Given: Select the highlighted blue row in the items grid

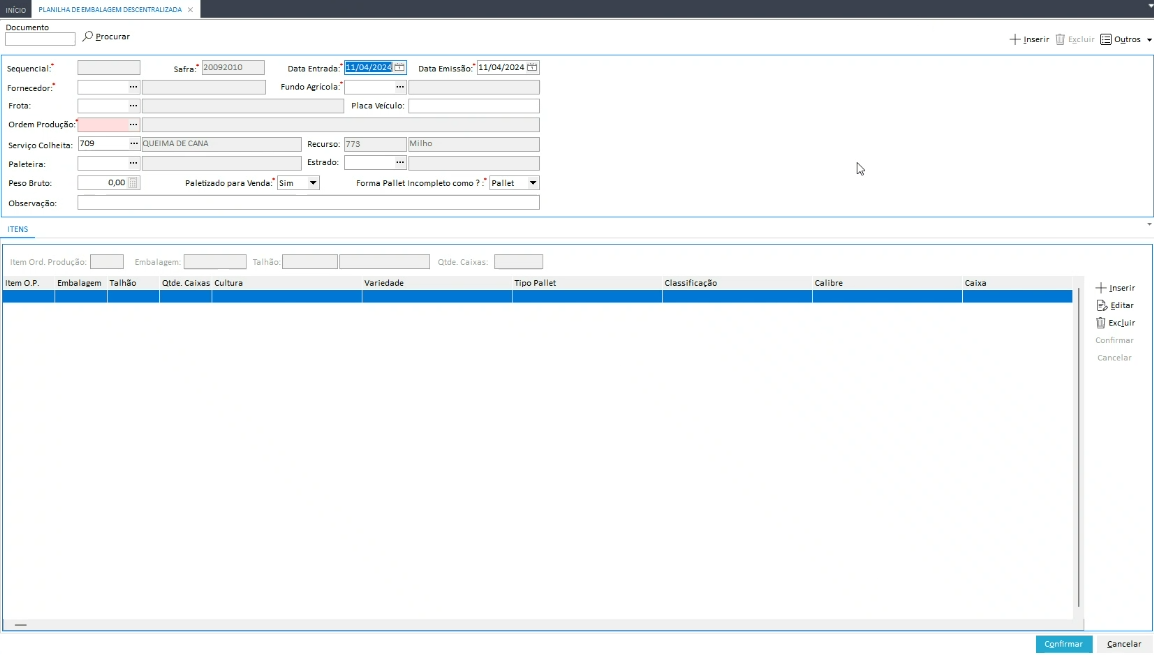Looking at the screenshot, I should 537,296.
